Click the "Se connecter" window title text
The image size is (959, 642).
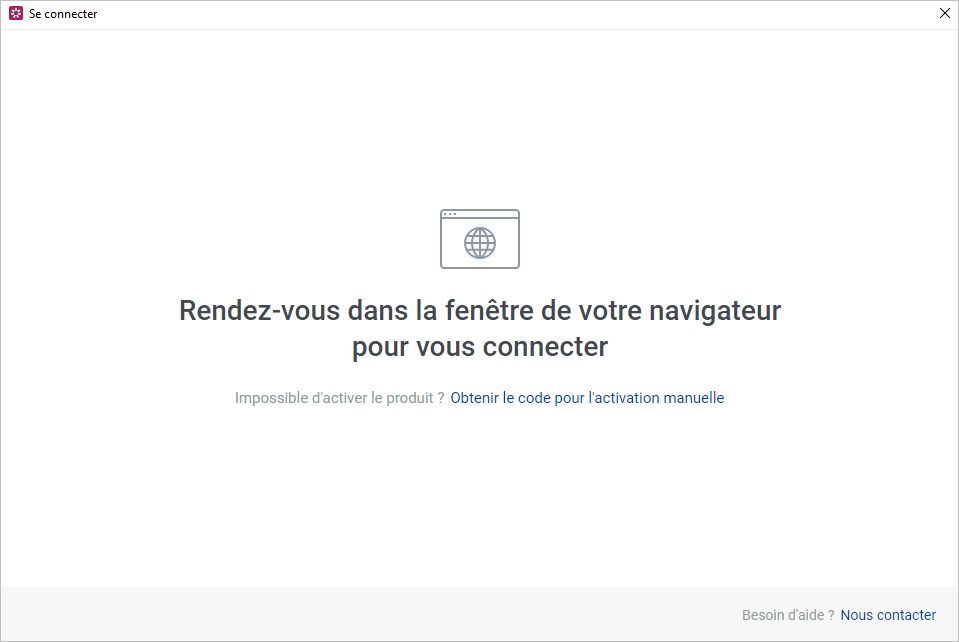63,14
